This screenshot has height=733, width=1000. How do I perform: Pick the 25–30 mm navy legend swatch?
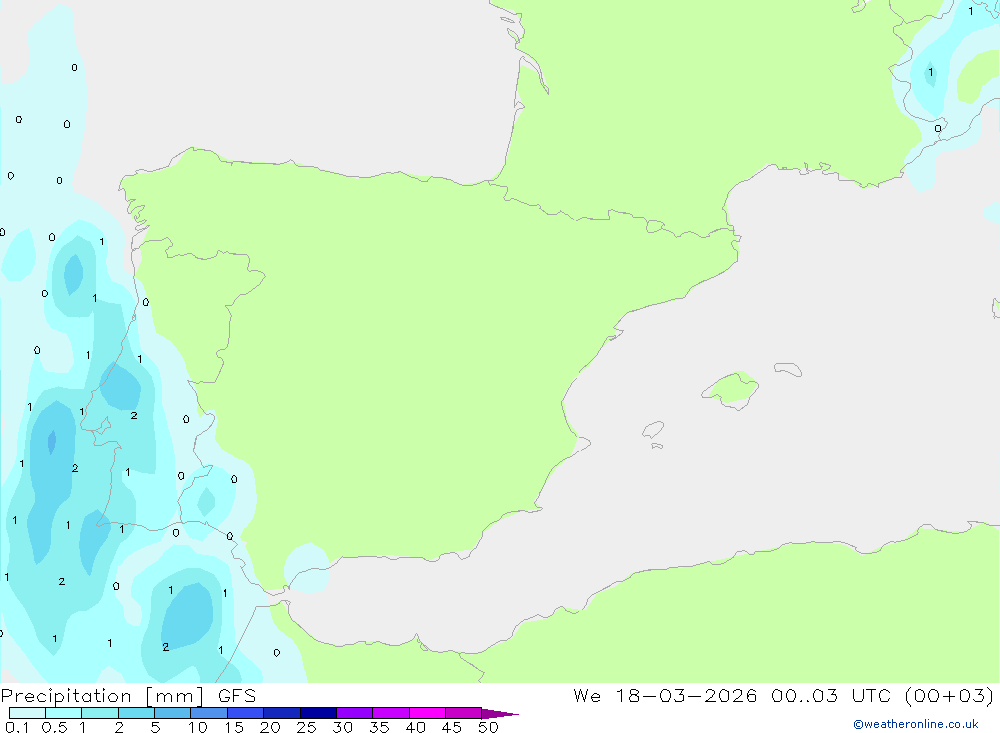tap(318, 713)
